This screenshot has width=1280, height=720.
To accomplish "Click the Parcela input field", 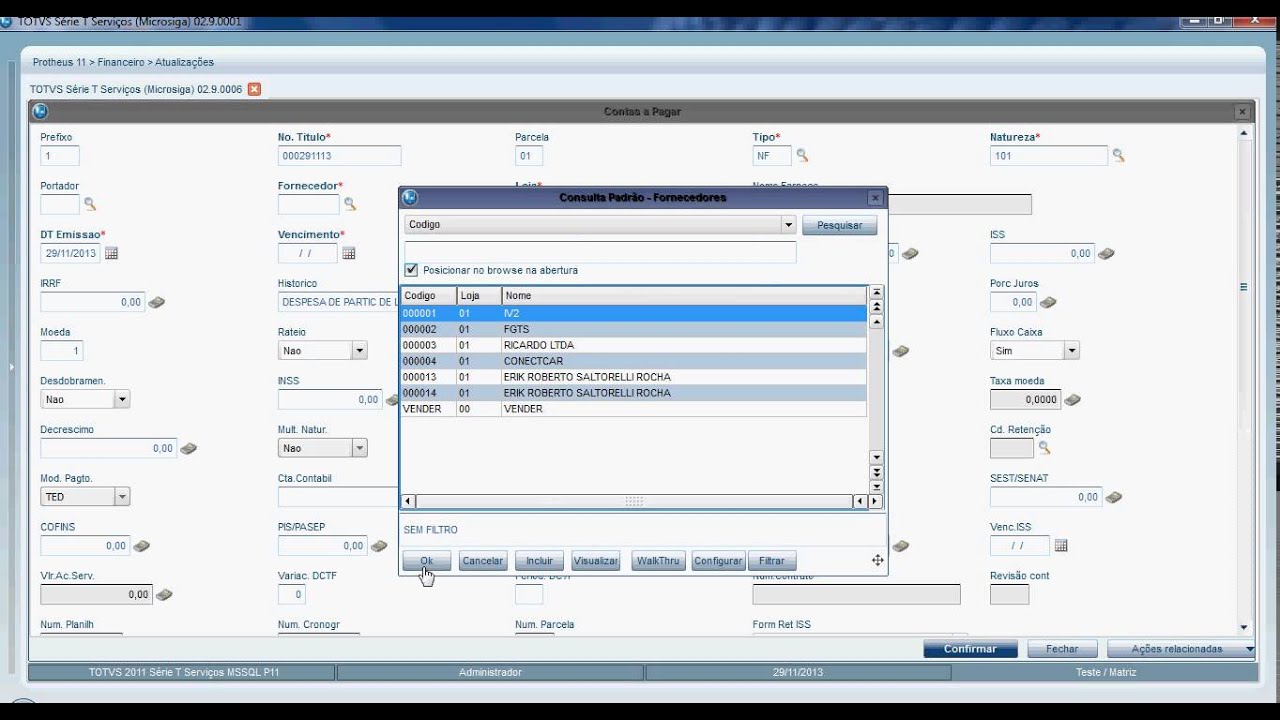I will 529,156.
